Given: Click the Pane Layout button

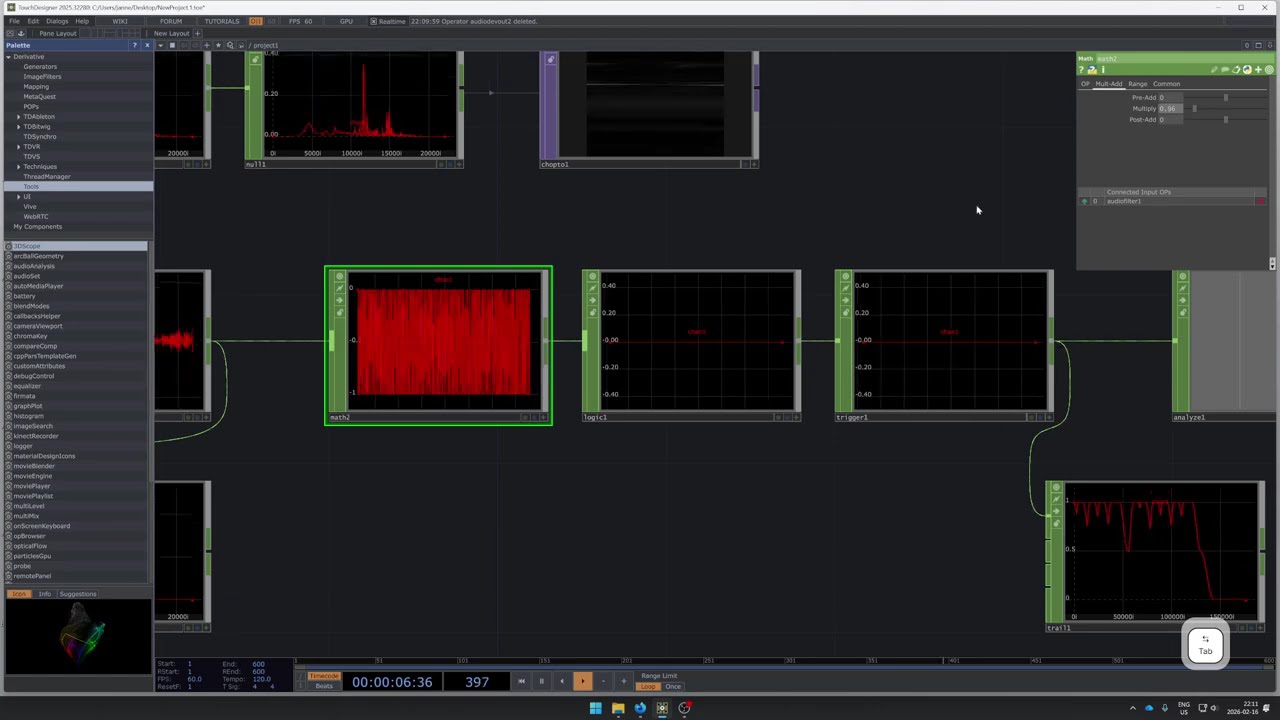Looking at the screenshot, I should (x=58, y=33).
